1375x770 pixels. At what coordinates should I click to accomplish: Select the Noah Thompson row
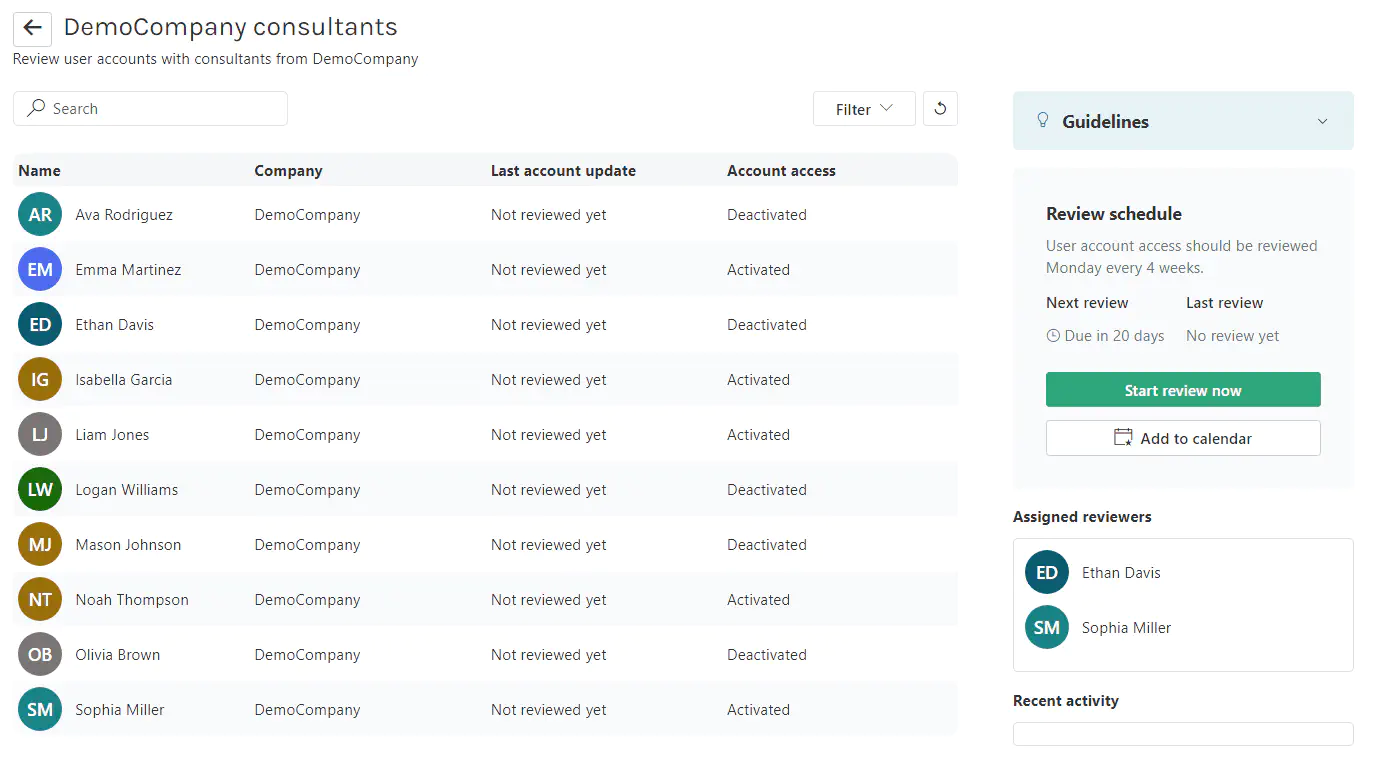pyautogui.click(x=400, y=599)
